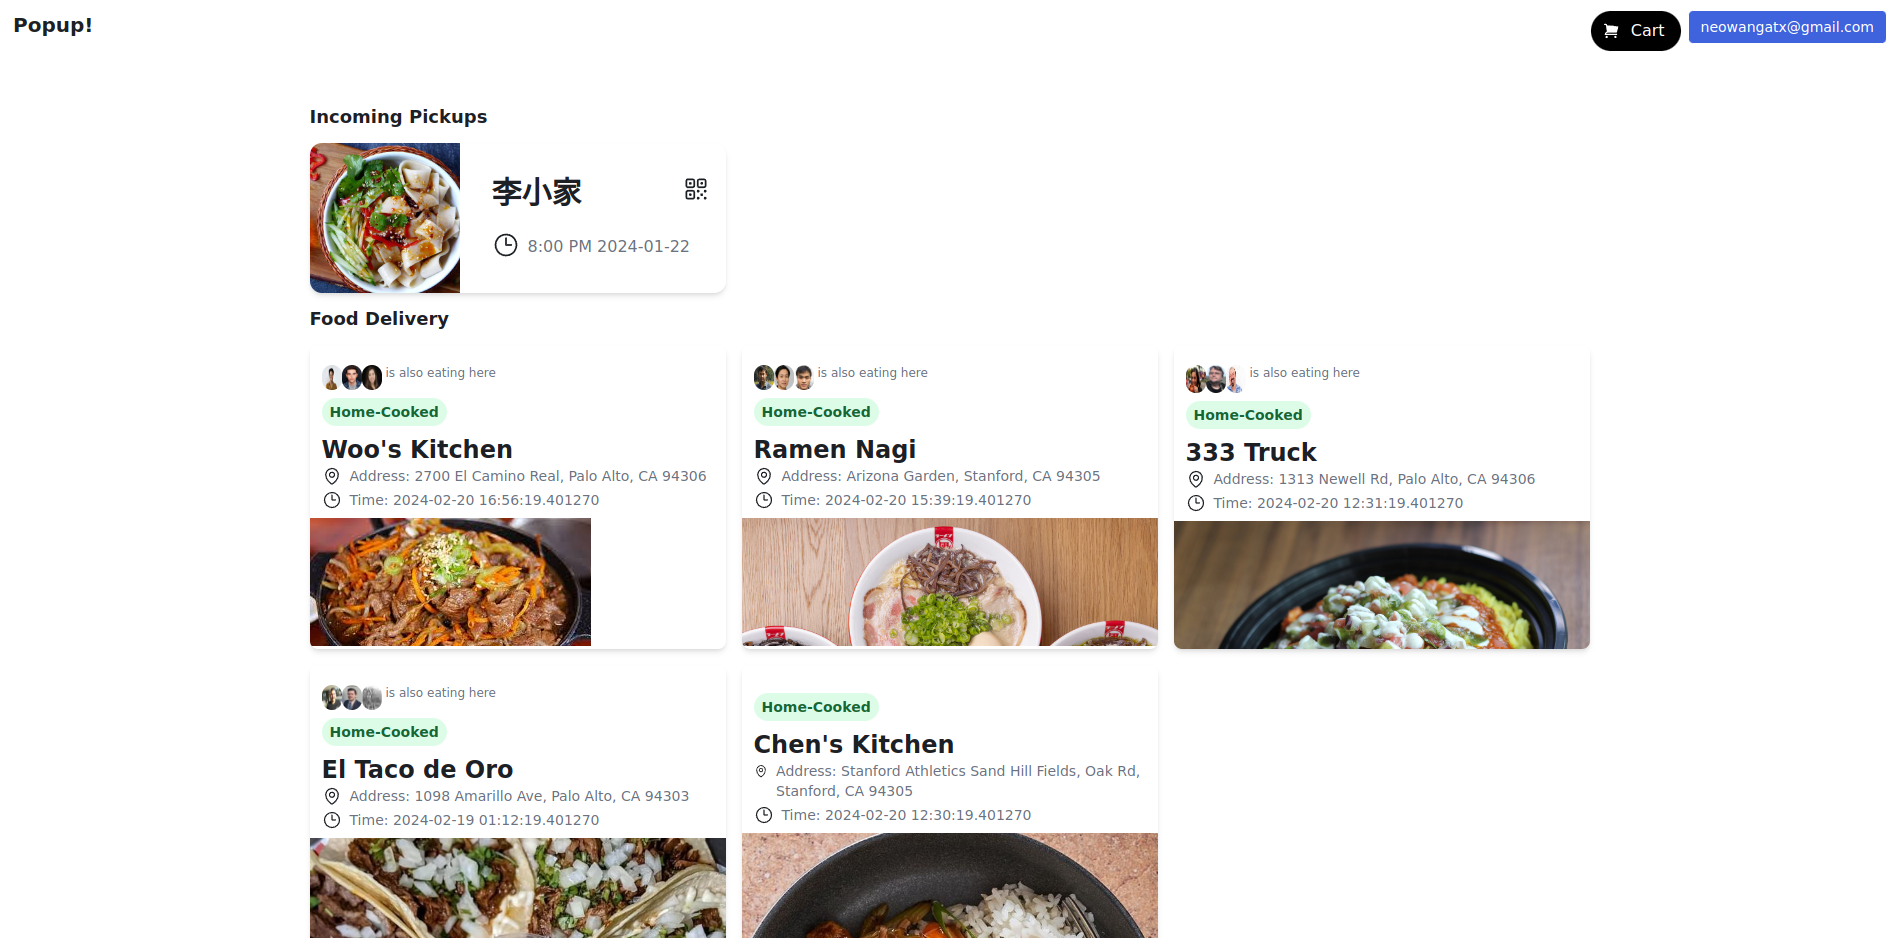Select the Home-Cooked tag on Chen's Kitchen
Image resolution: width=1896 pixels, height=938 pixels.
816,707
